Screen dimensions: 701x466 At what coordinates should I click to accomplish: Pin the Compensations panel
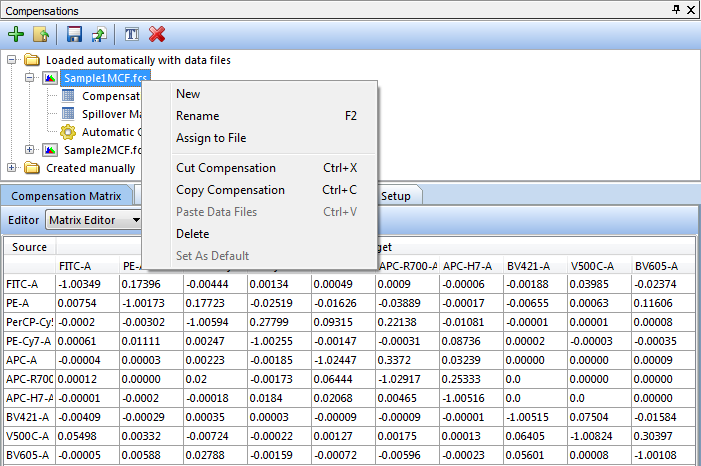point(677,10)
